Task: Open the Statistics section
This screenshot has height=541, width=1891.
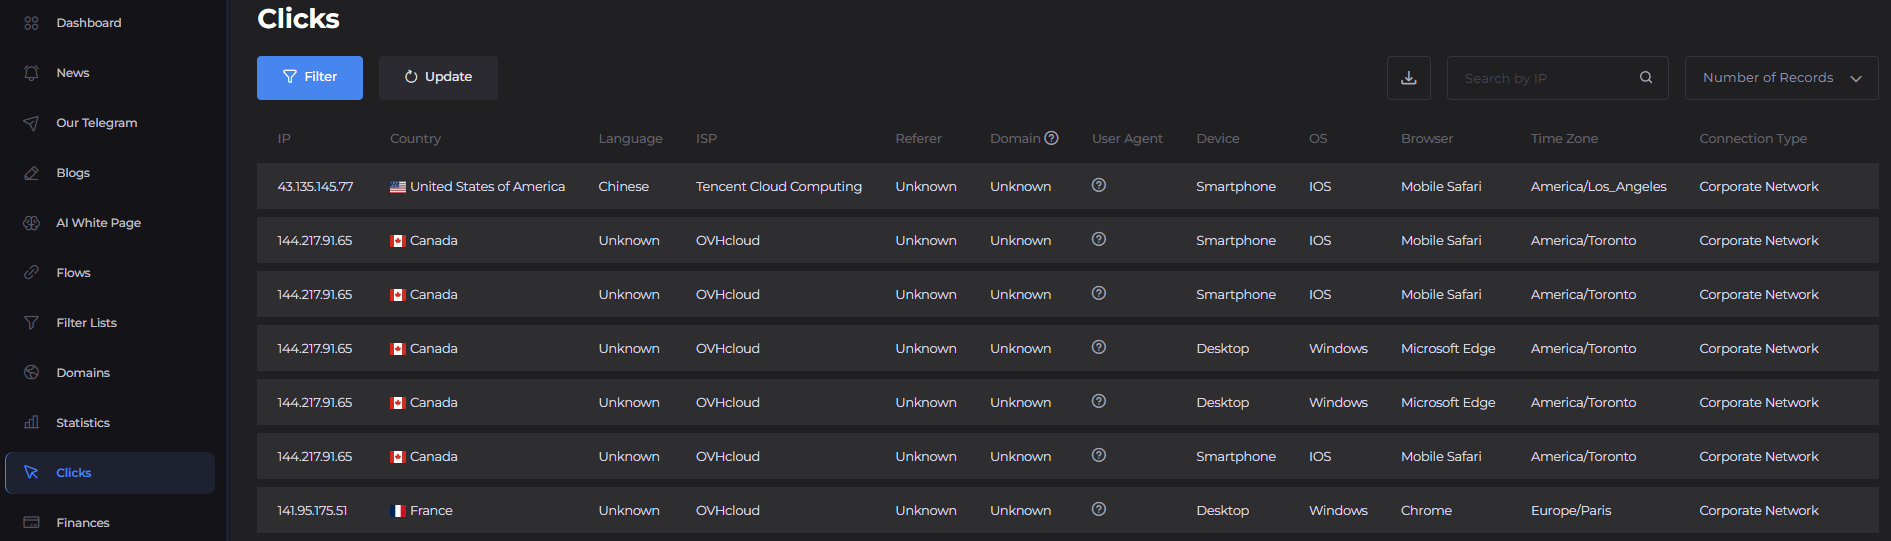Action: [x=83, y=423]
